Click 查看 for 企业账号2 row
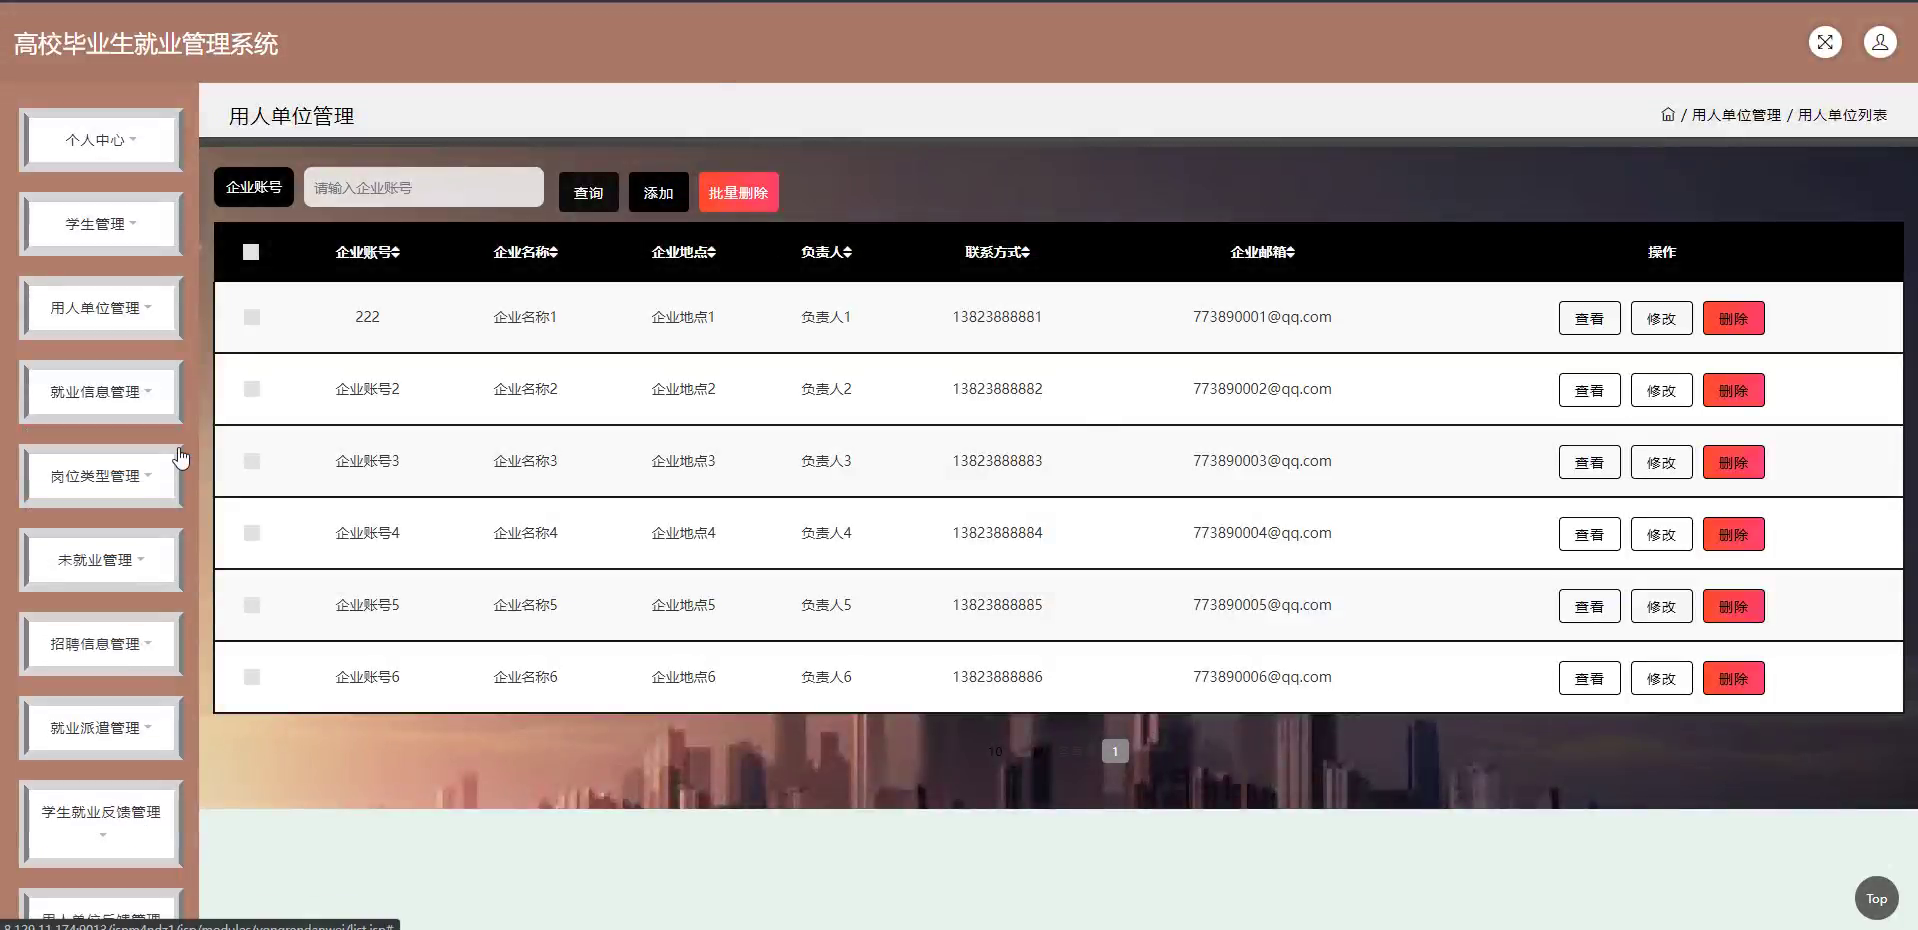The image size is (1918, 930). tap(1589, 390)
